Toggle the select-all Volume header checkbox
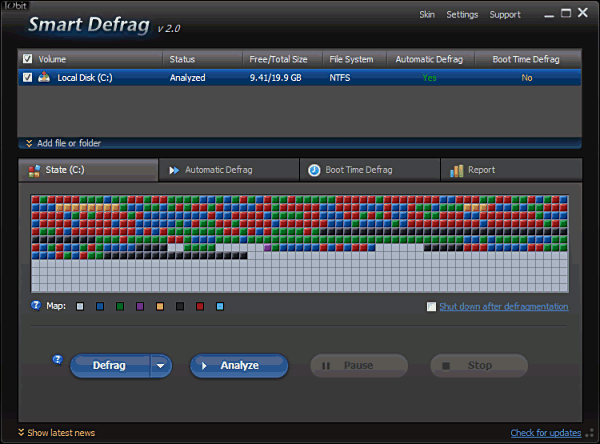Viewport: 600px width, 444px height. [x=28, y=59]
